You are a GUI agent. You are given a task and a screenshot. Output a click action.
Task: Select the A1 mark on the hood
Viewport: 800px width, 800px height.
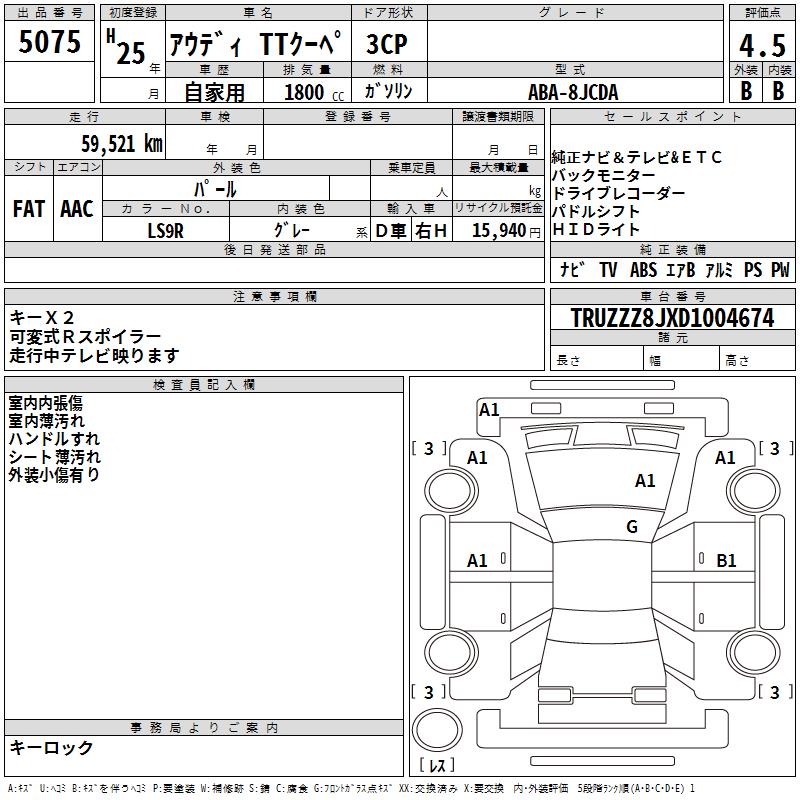(645, 481)
